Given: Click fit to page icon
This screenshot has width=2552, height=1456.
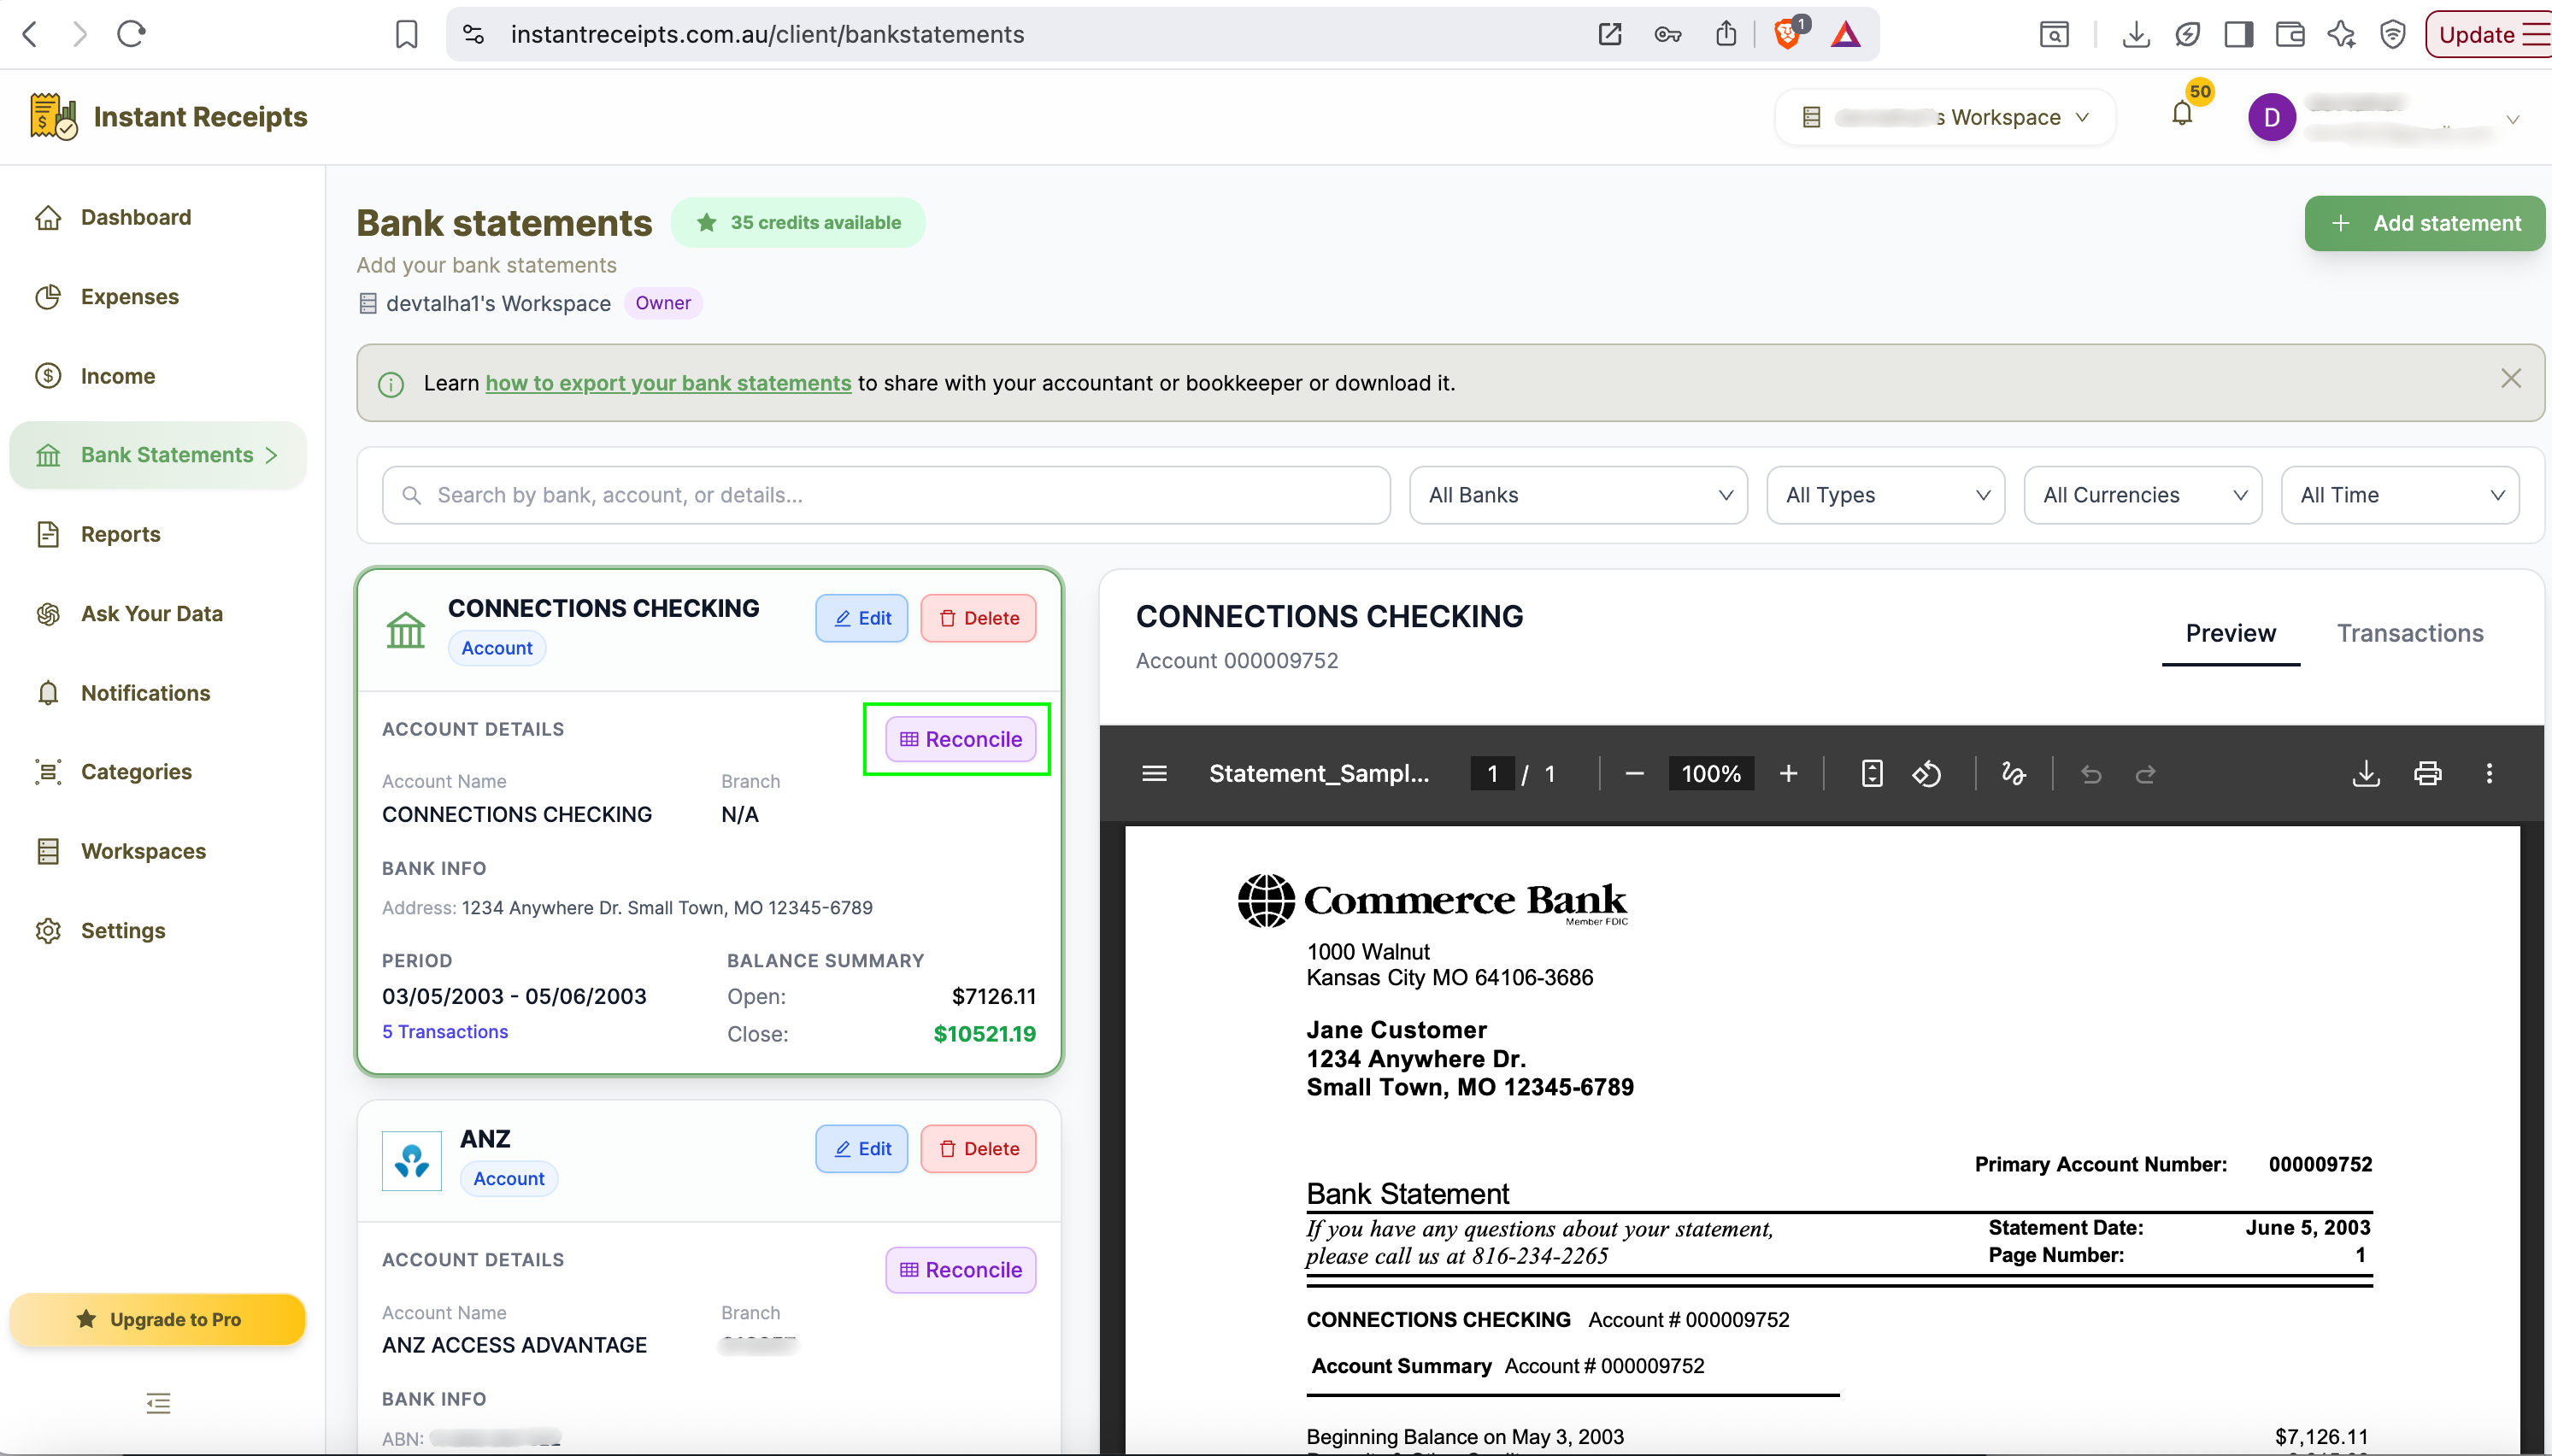Looking at the screenshot, I should (1872, 773).
